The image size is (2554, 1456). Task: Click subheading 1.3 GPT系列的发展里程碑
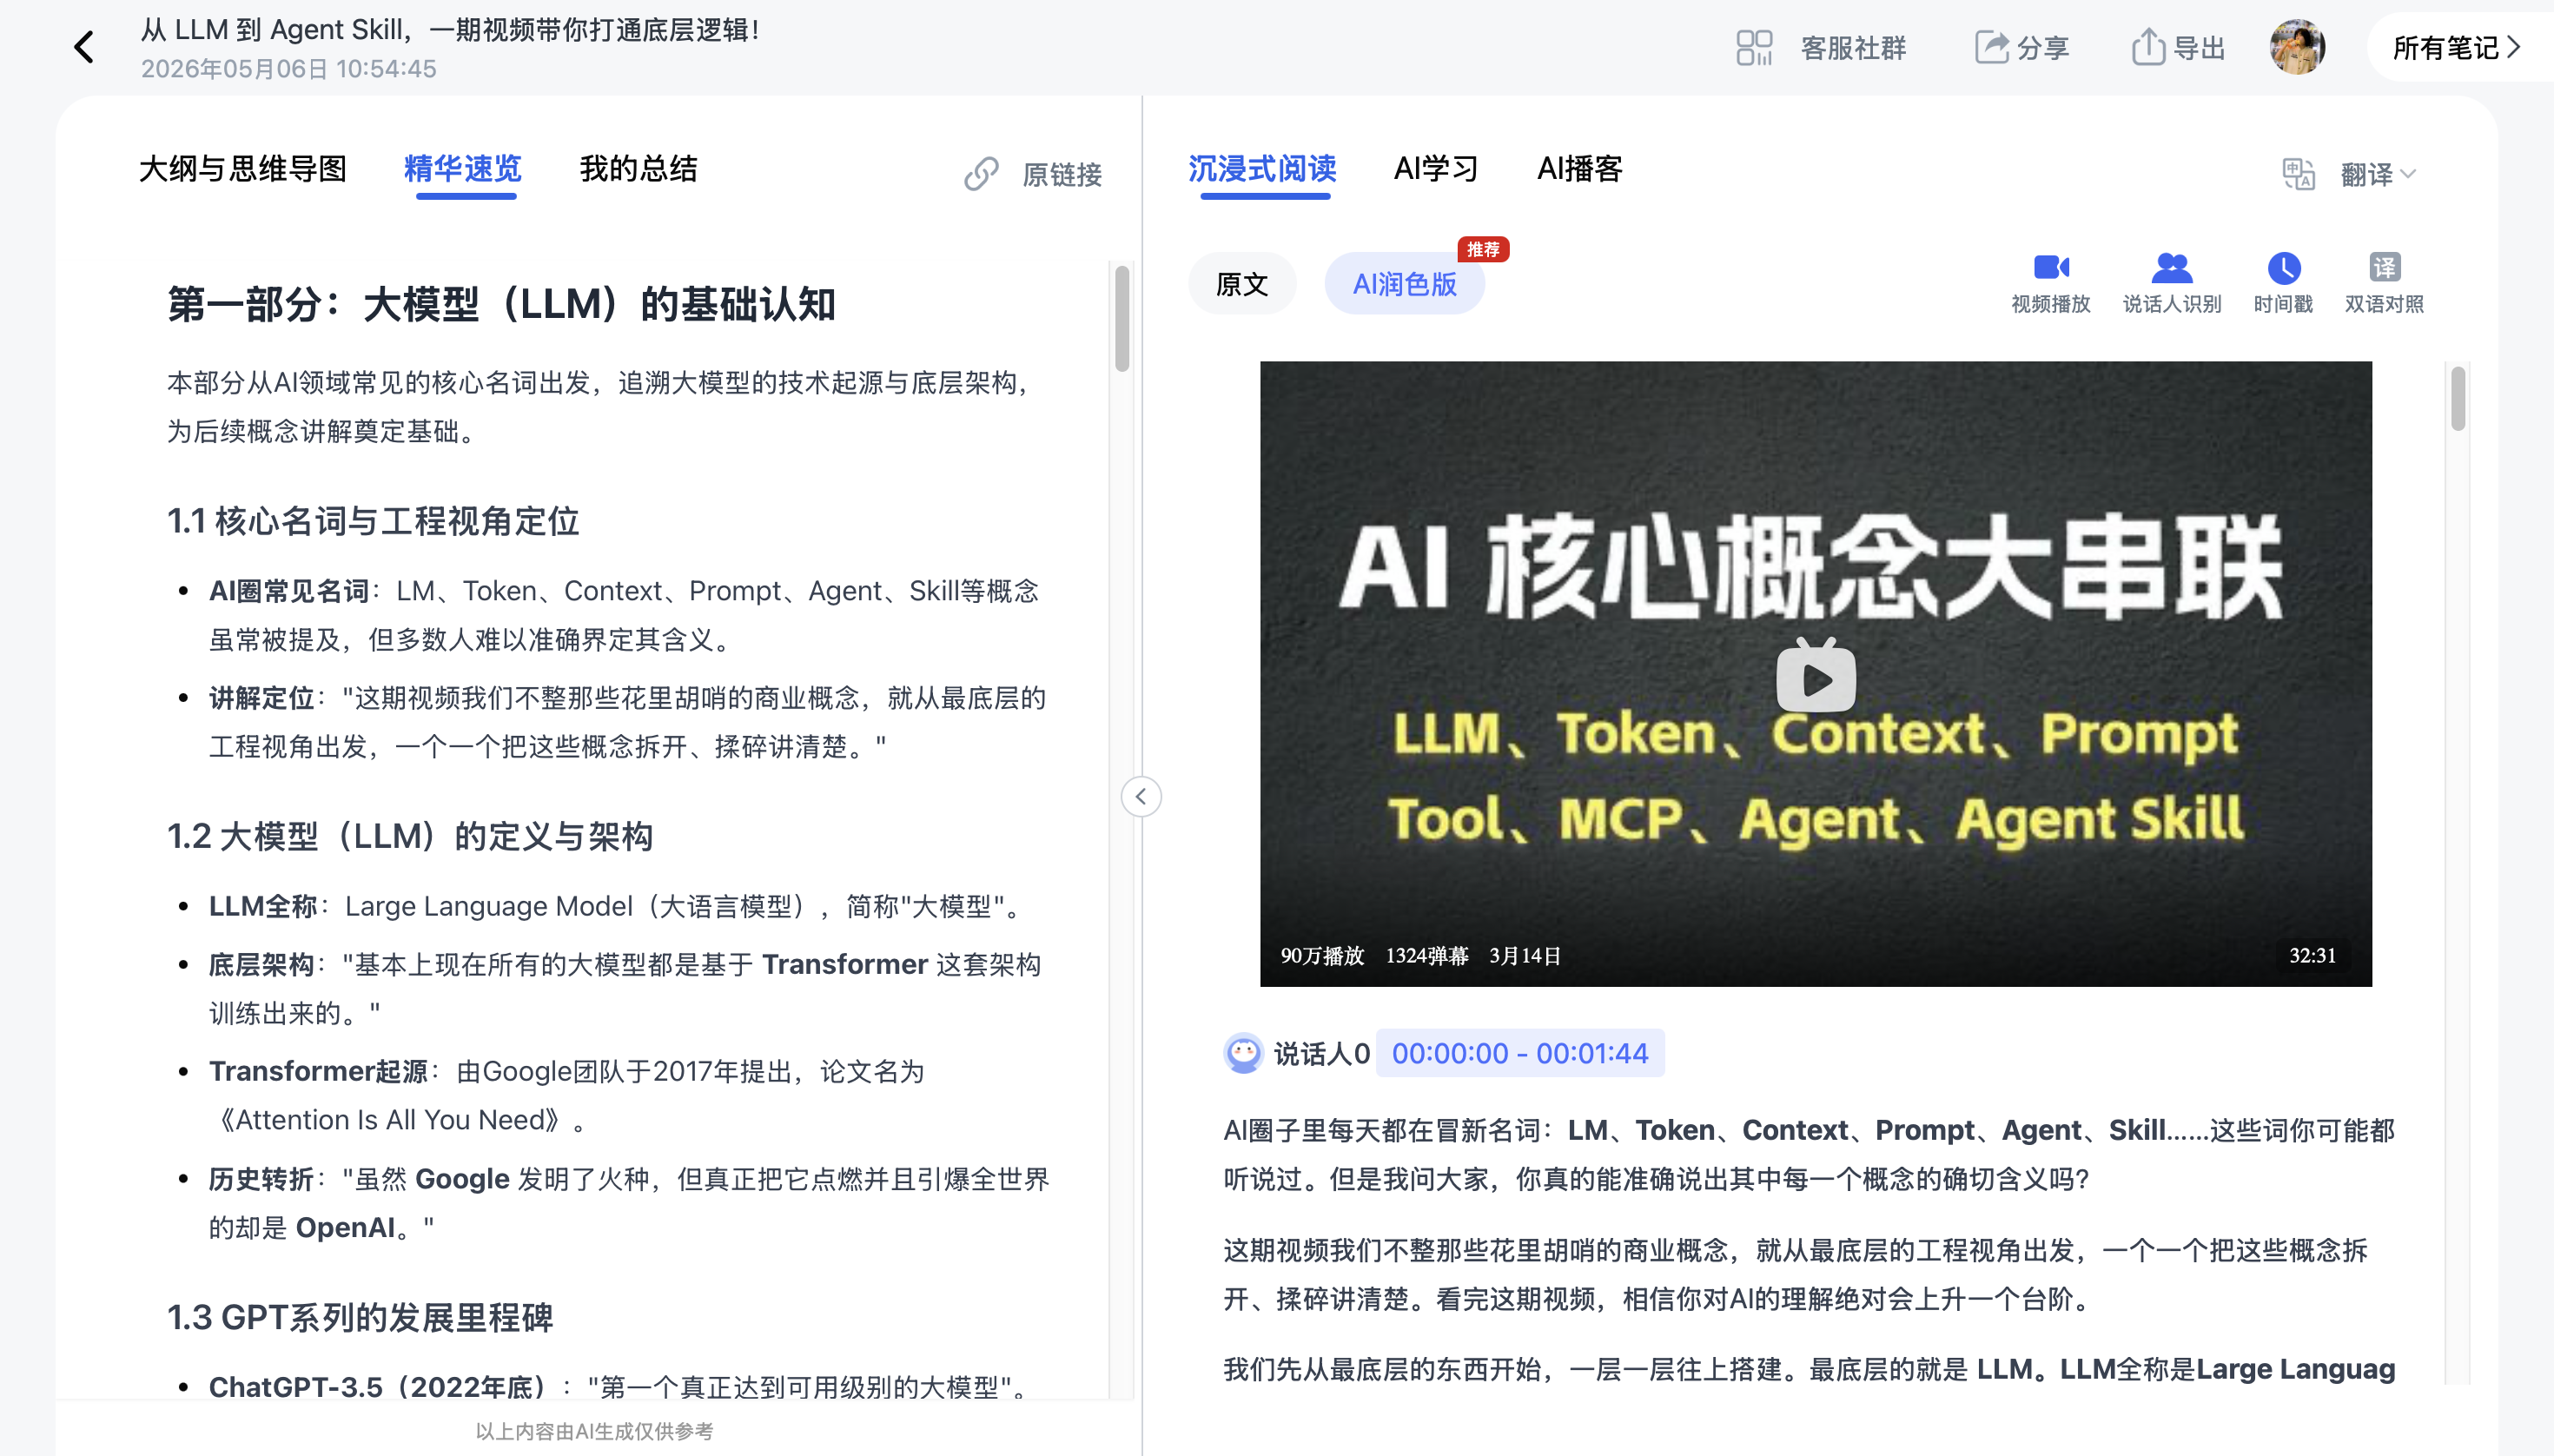click(360, 1317)
